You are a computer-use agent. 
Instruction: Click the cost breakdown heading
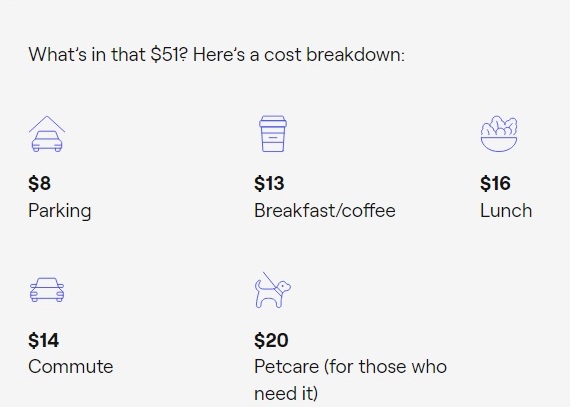[217, 55]
